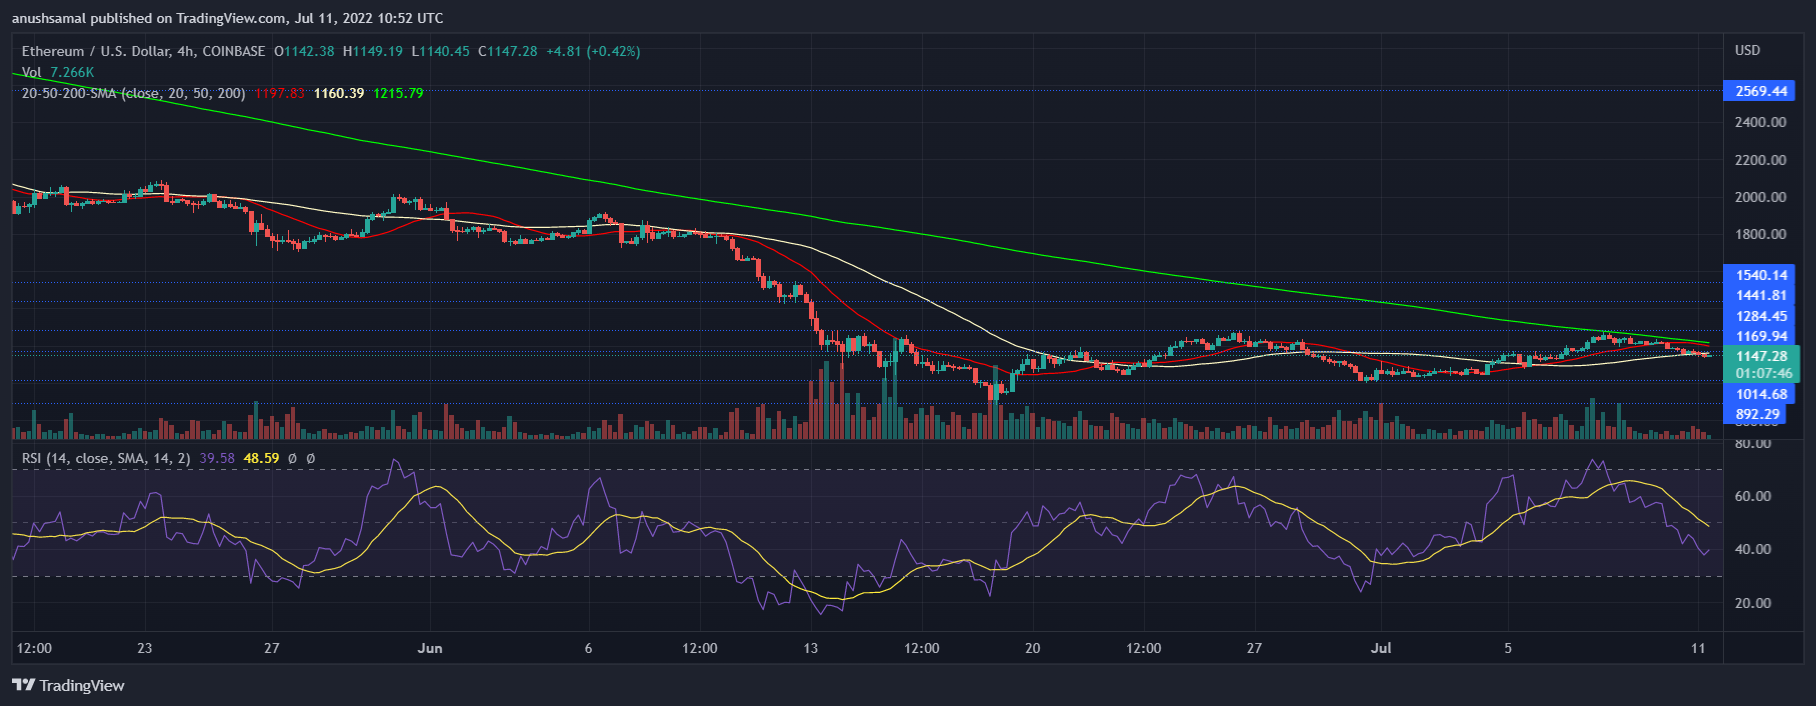
Task: Click the current price label 1147.28
Action: [1761, 356]
